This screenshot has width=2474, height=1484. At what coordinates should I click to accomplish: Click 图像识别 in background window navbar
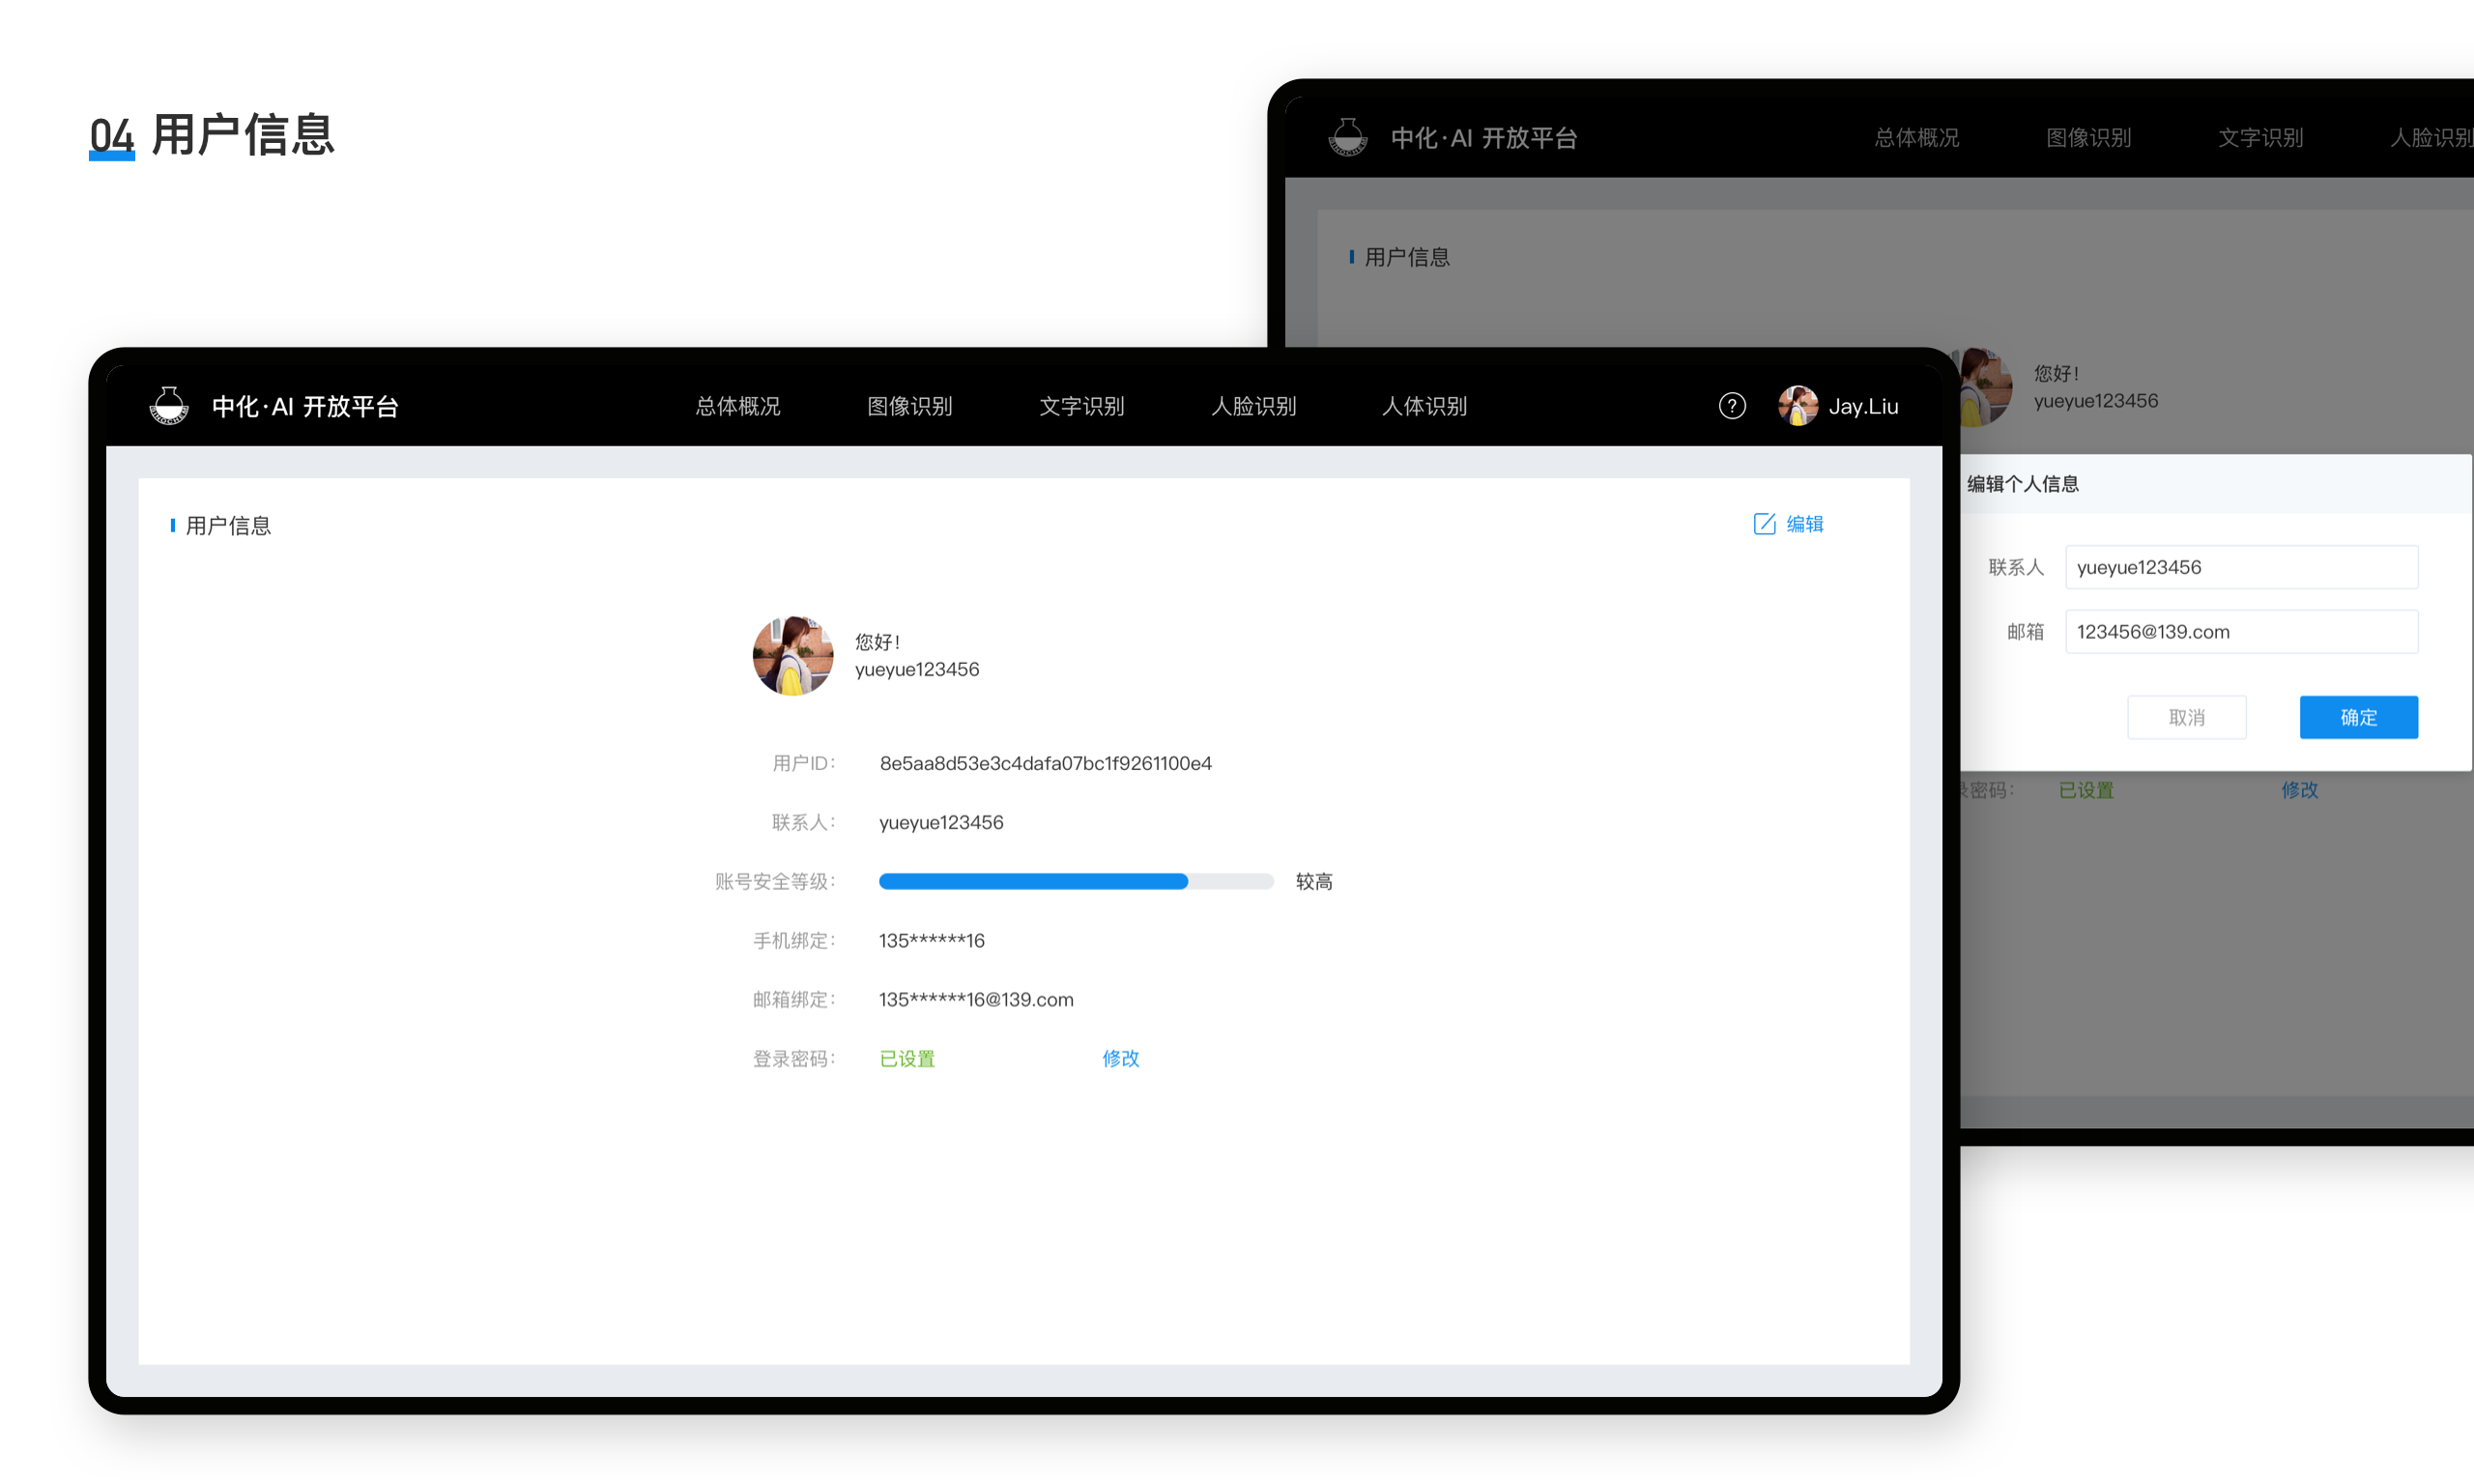[2089, 137]
